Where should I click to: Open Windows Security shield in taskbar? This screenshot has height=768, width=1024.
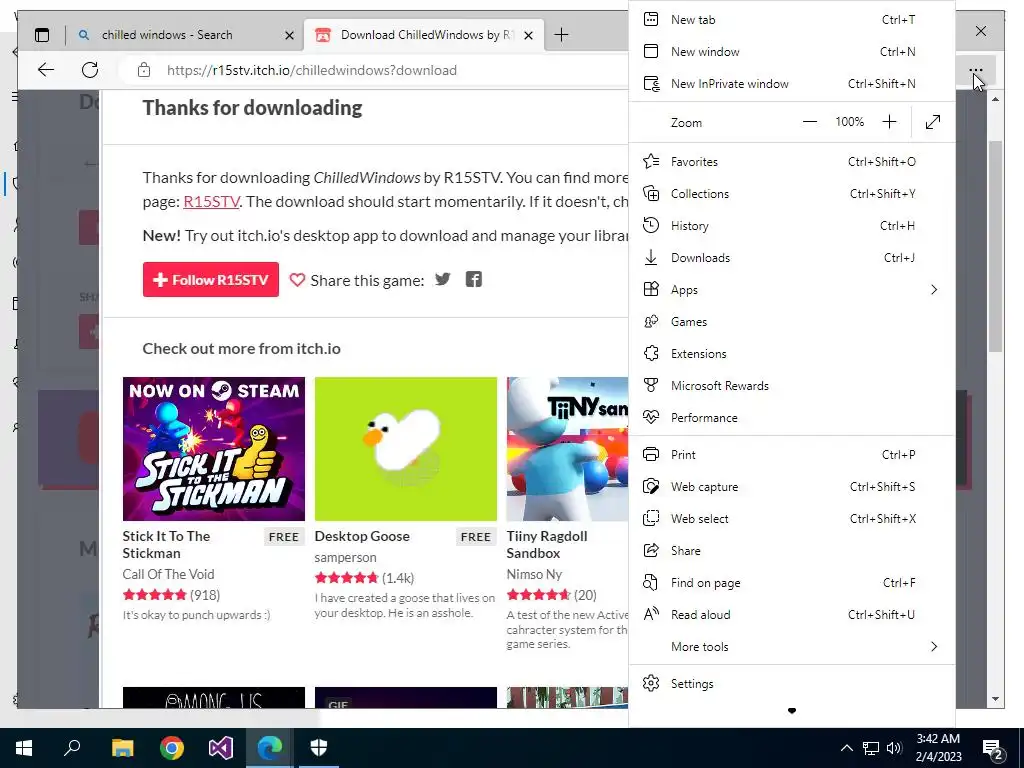(x=319, y=748)
